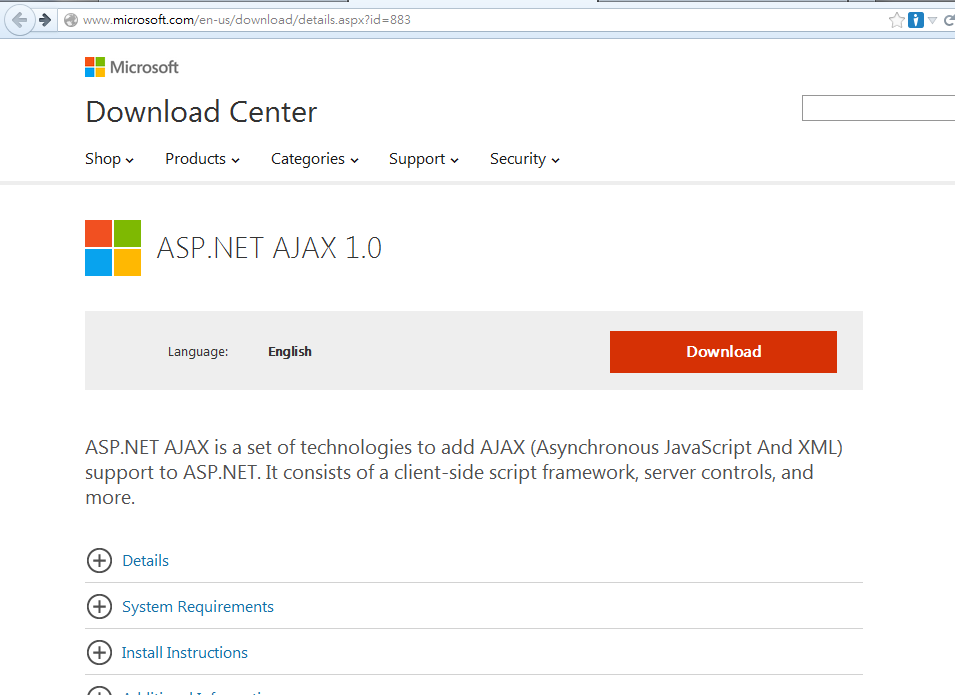The image size is (955, 695).
Task: Click the Download Center heading link
Action: tap(201, 112)
